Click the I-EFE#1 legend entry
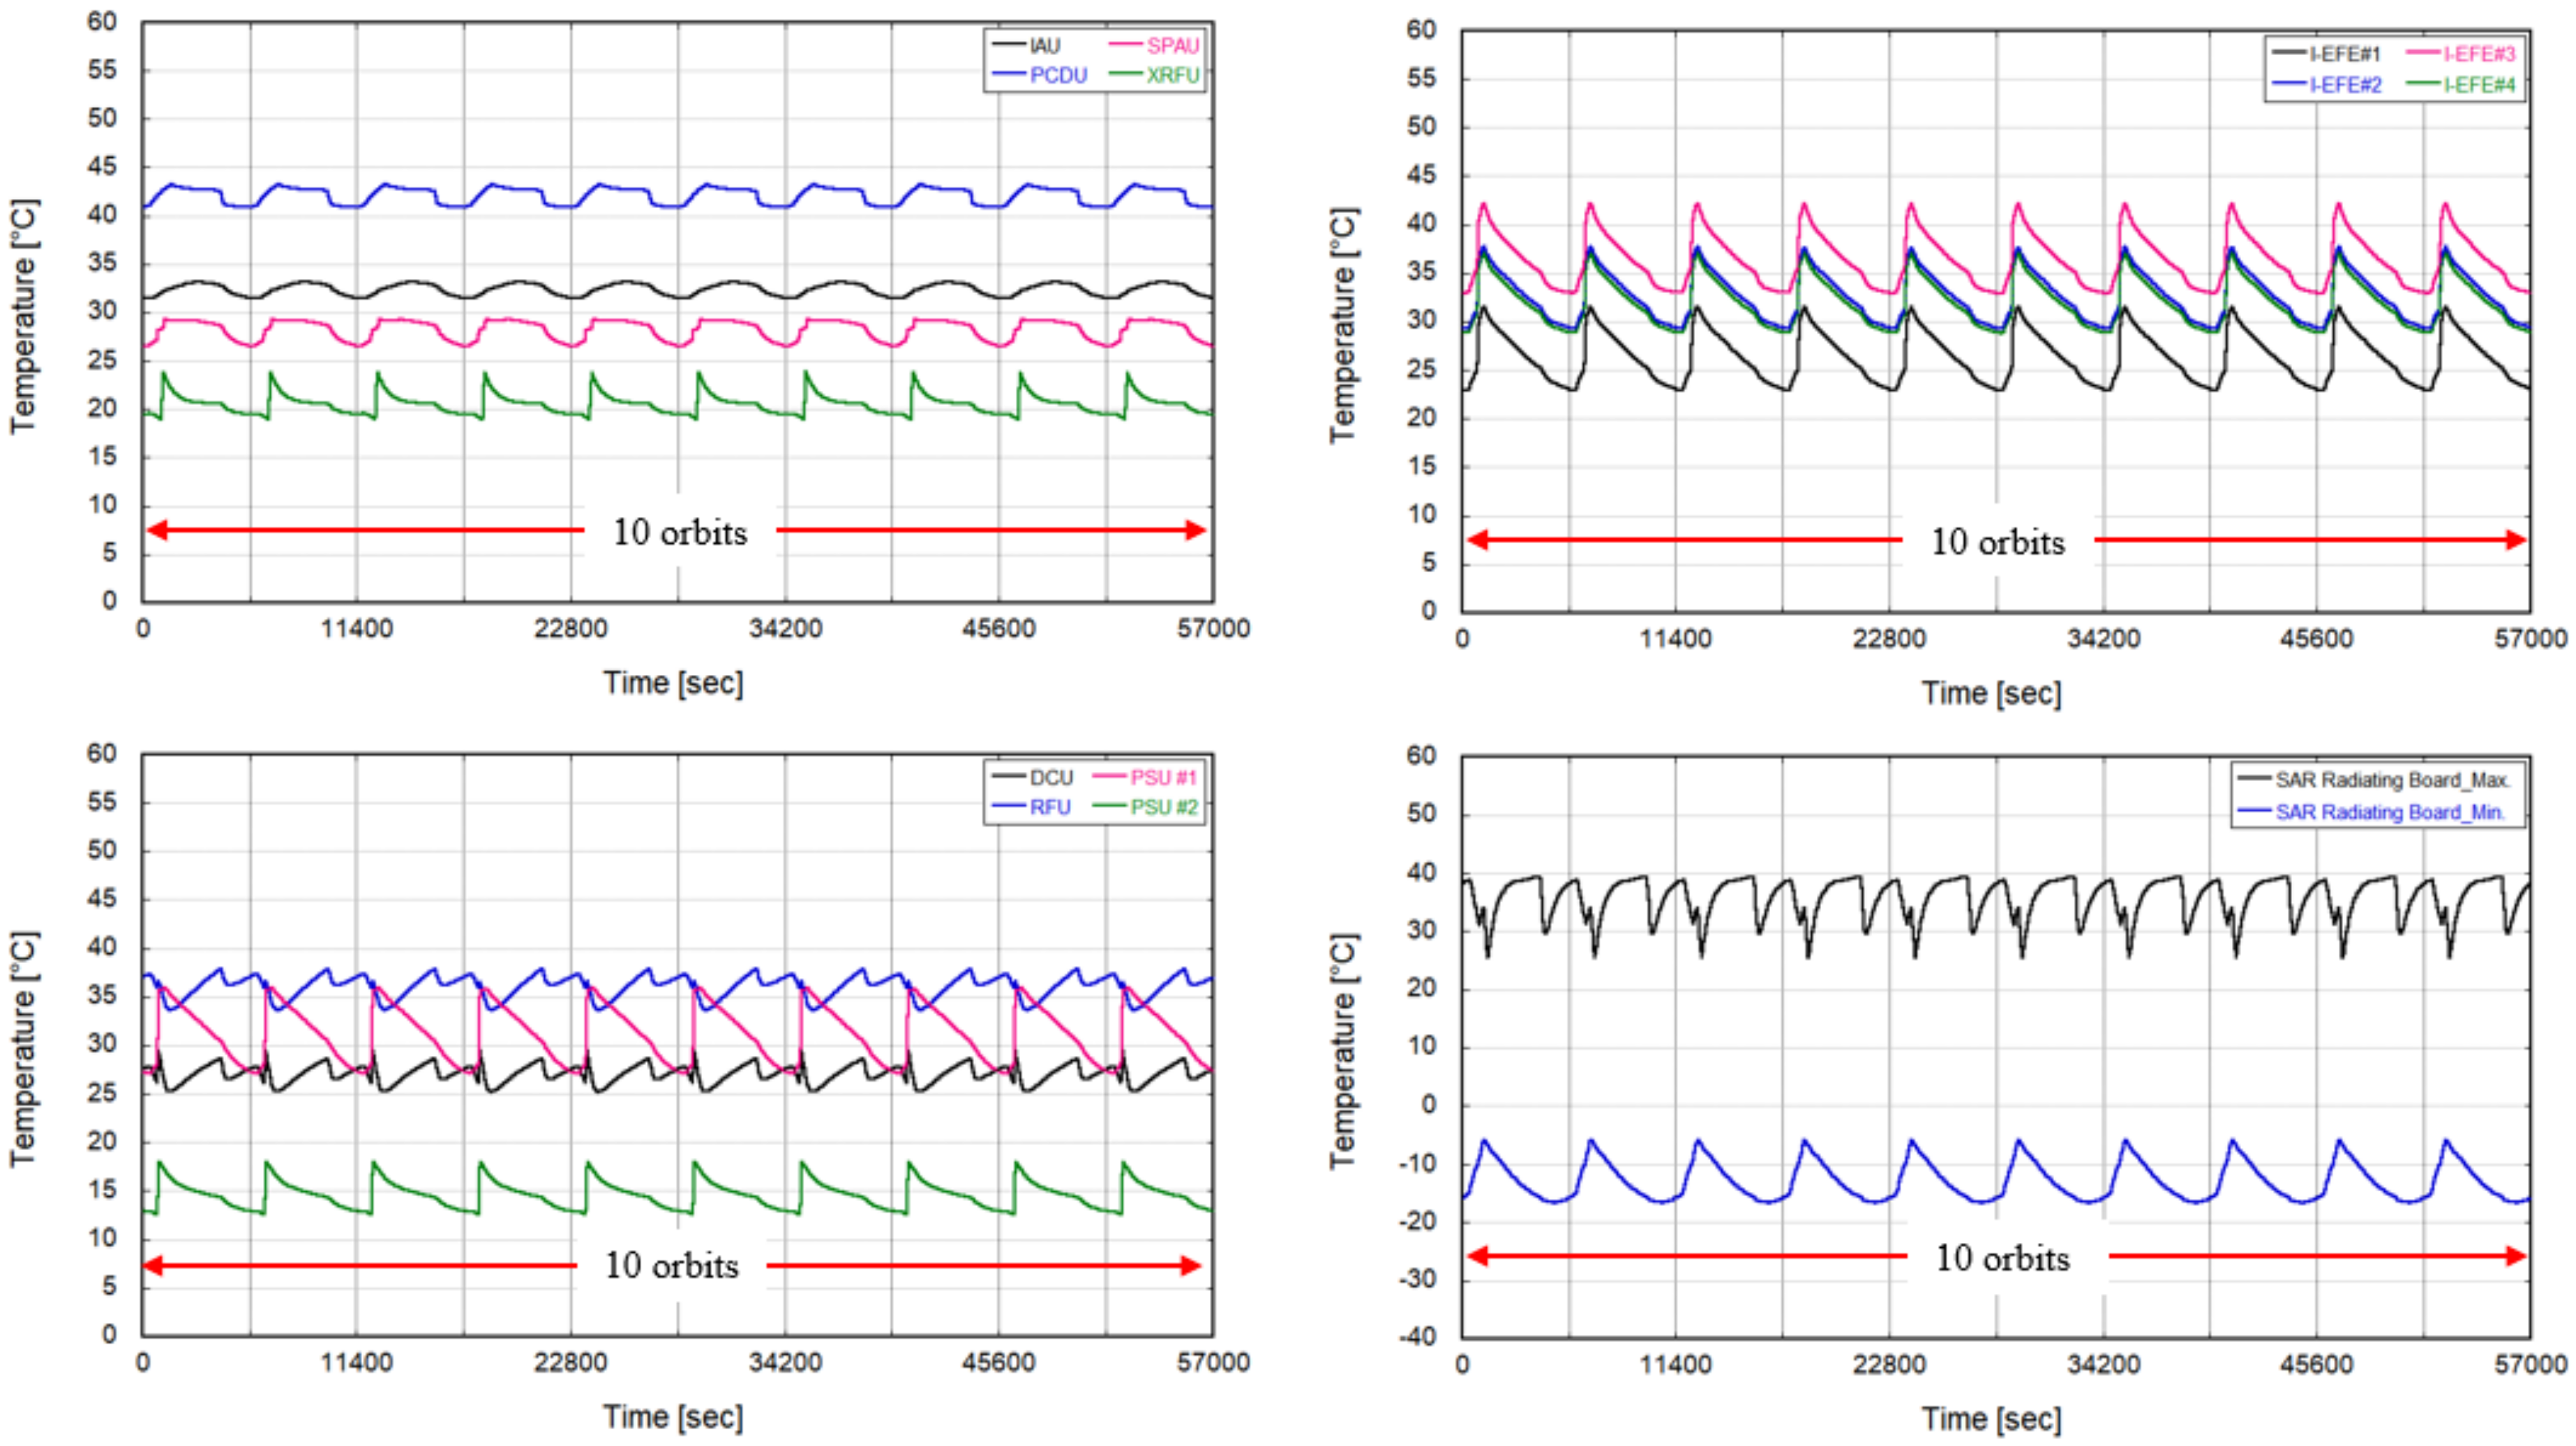 point(2345,54)
